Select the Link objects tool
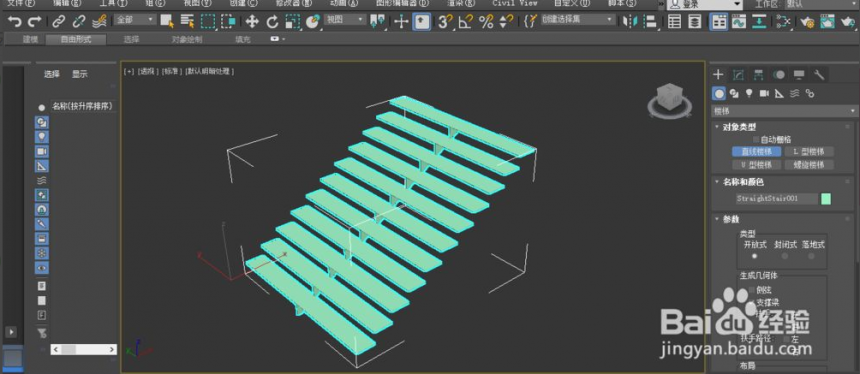 [x=59, y=21]
